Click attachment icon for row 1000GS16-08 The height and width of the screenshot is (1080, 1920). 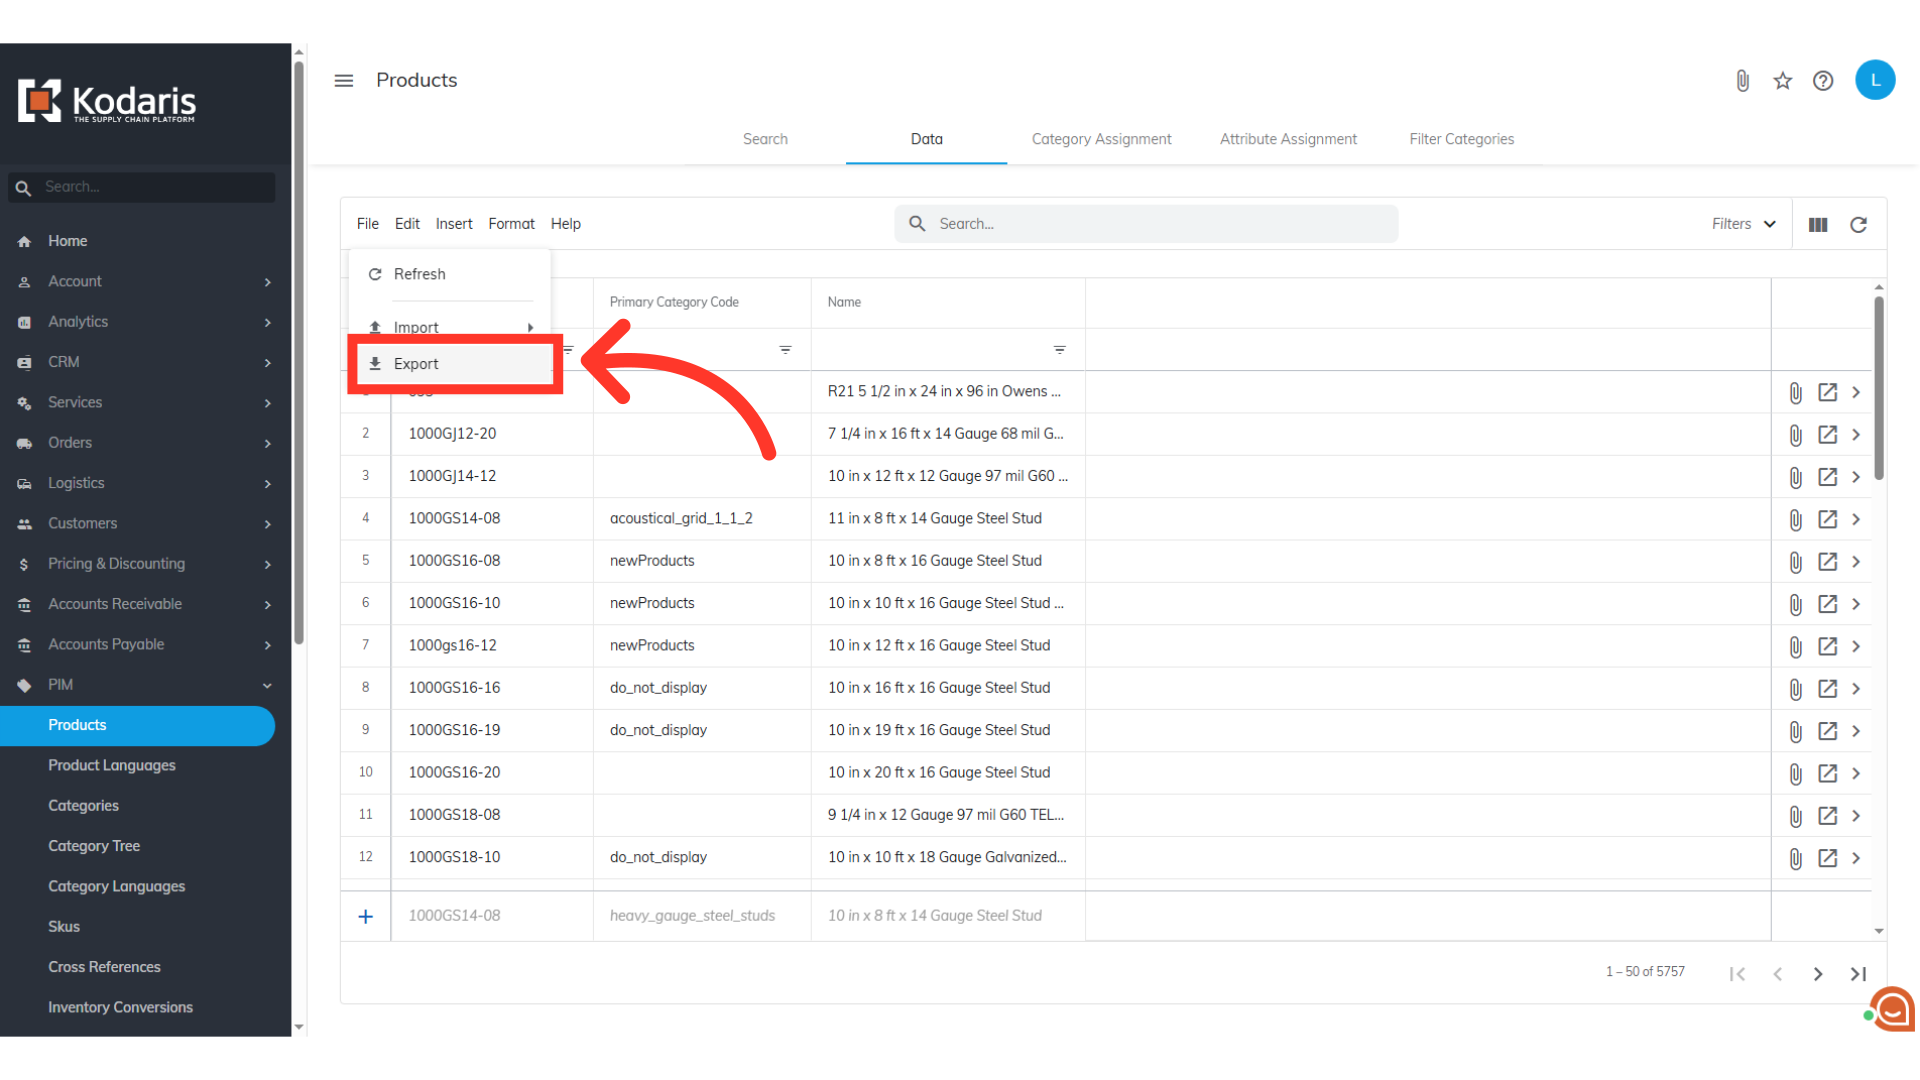pyautogui.click(x=1795, y=562)
